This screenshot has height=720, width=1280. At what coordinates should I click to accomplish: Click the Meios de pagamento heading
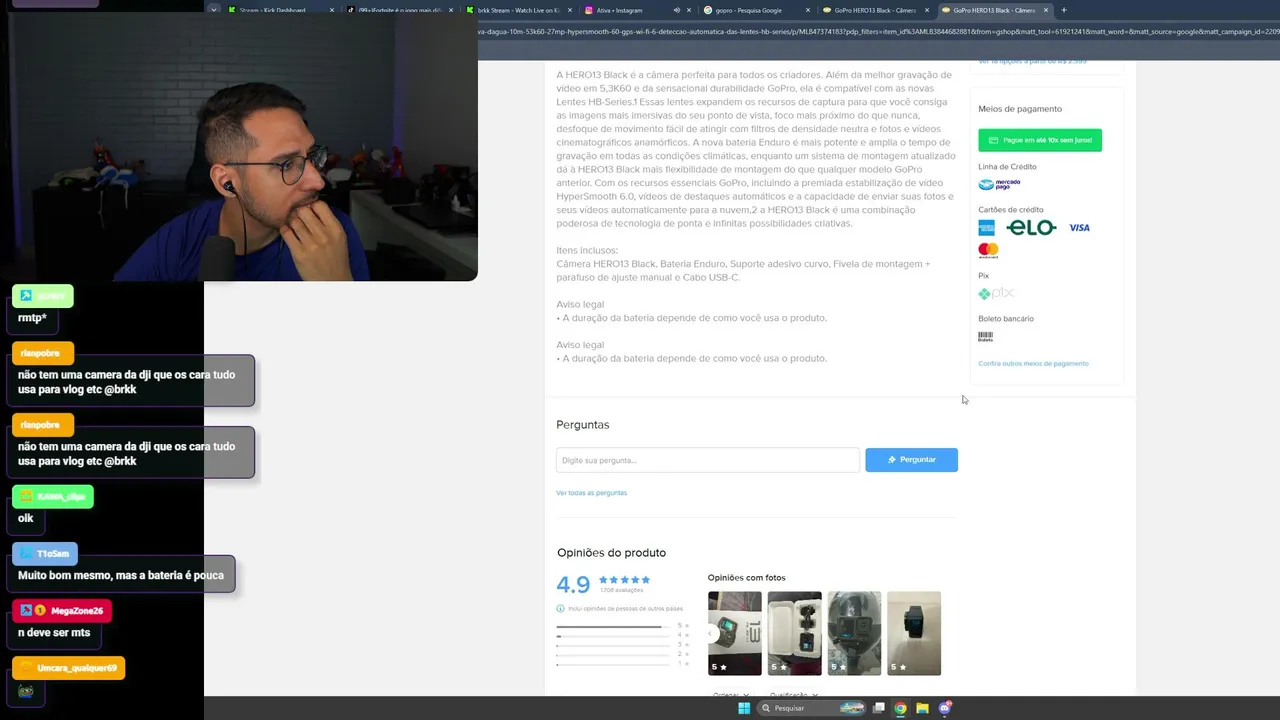pyautogui.click(x=1020, y=109)
